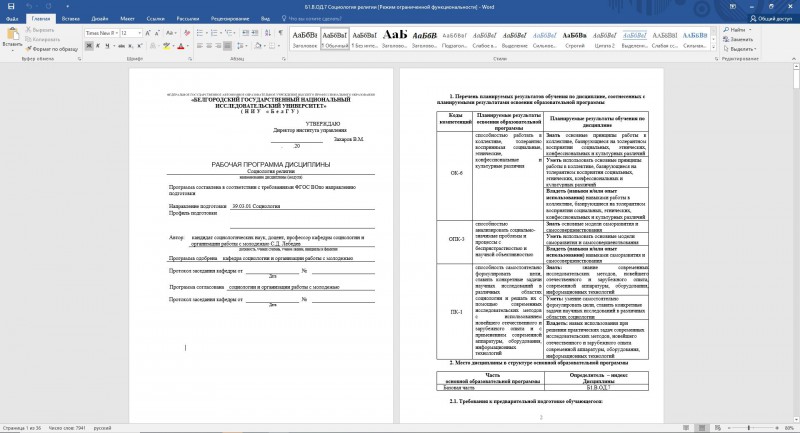Adjust the zoom slider in the status bar
800x433 pixels.
(x=748, y=428)
